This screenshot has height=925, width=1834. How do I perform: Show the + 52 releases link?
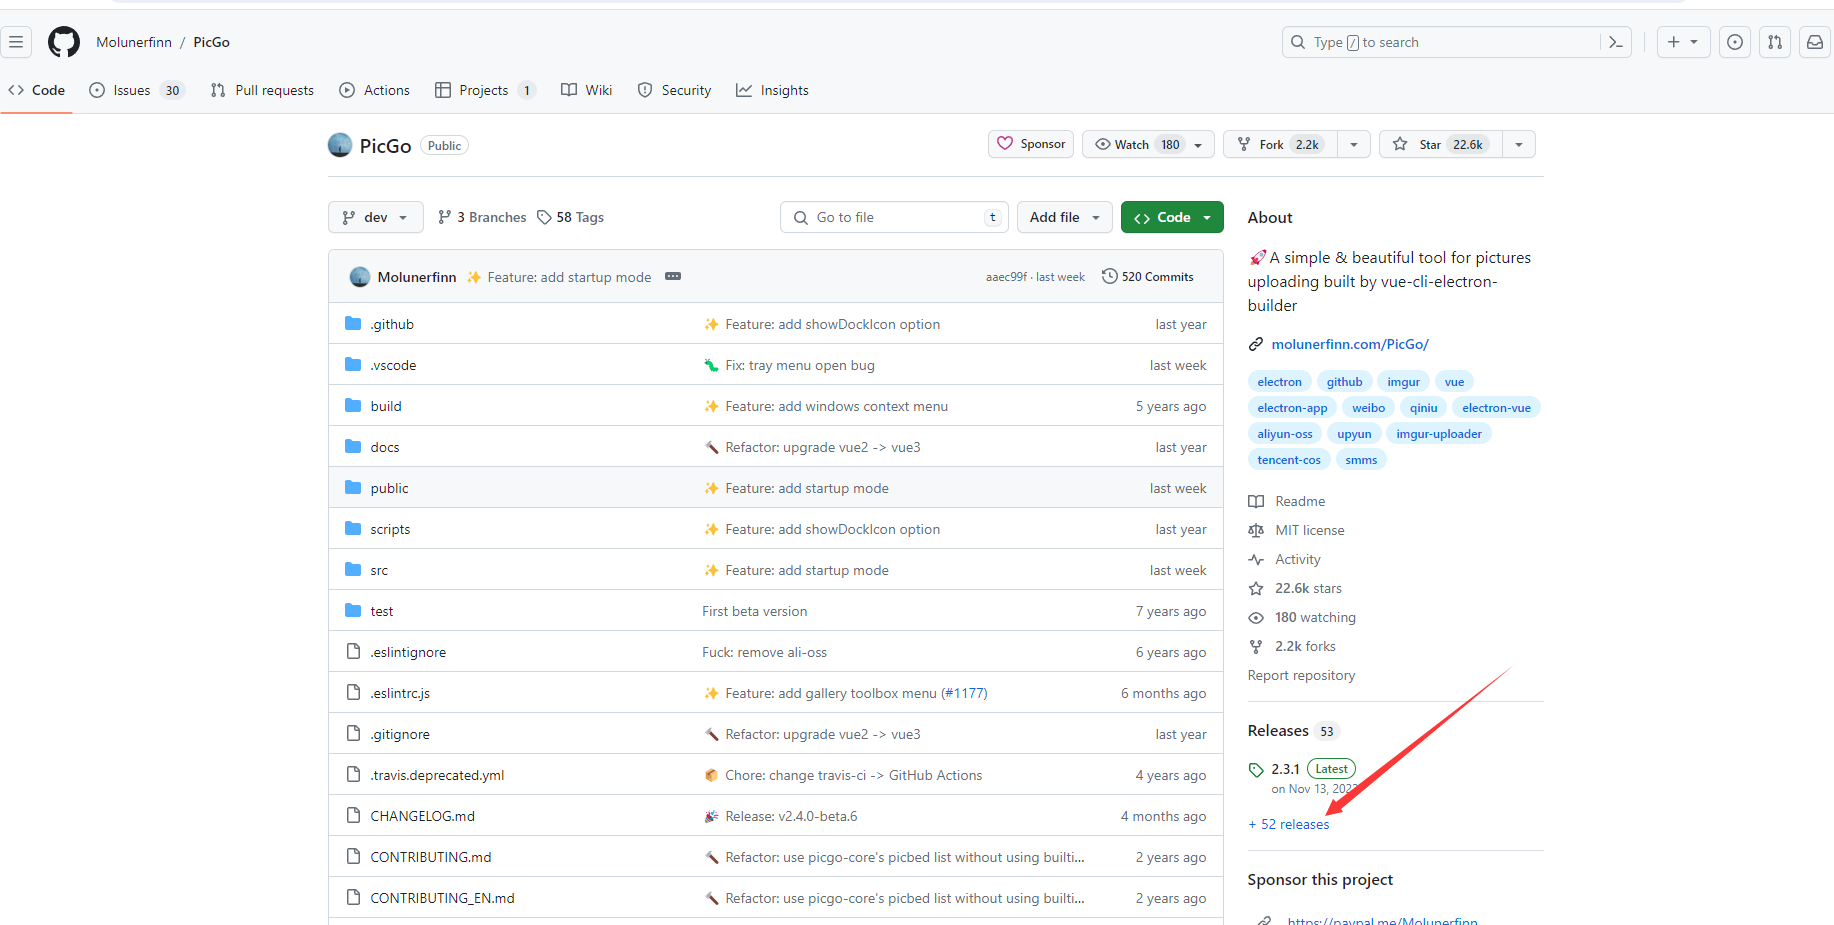[1289, 824]
